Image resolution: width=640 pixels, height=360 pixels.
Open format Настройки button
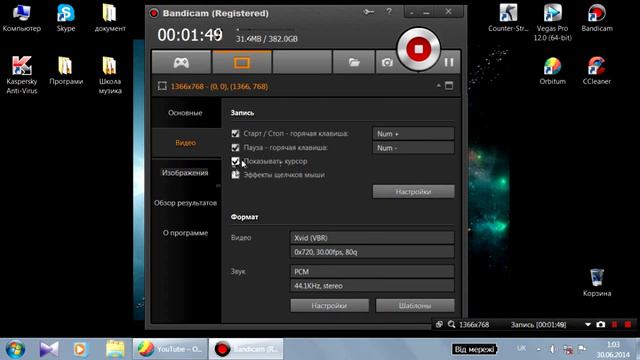coord(329,305)
